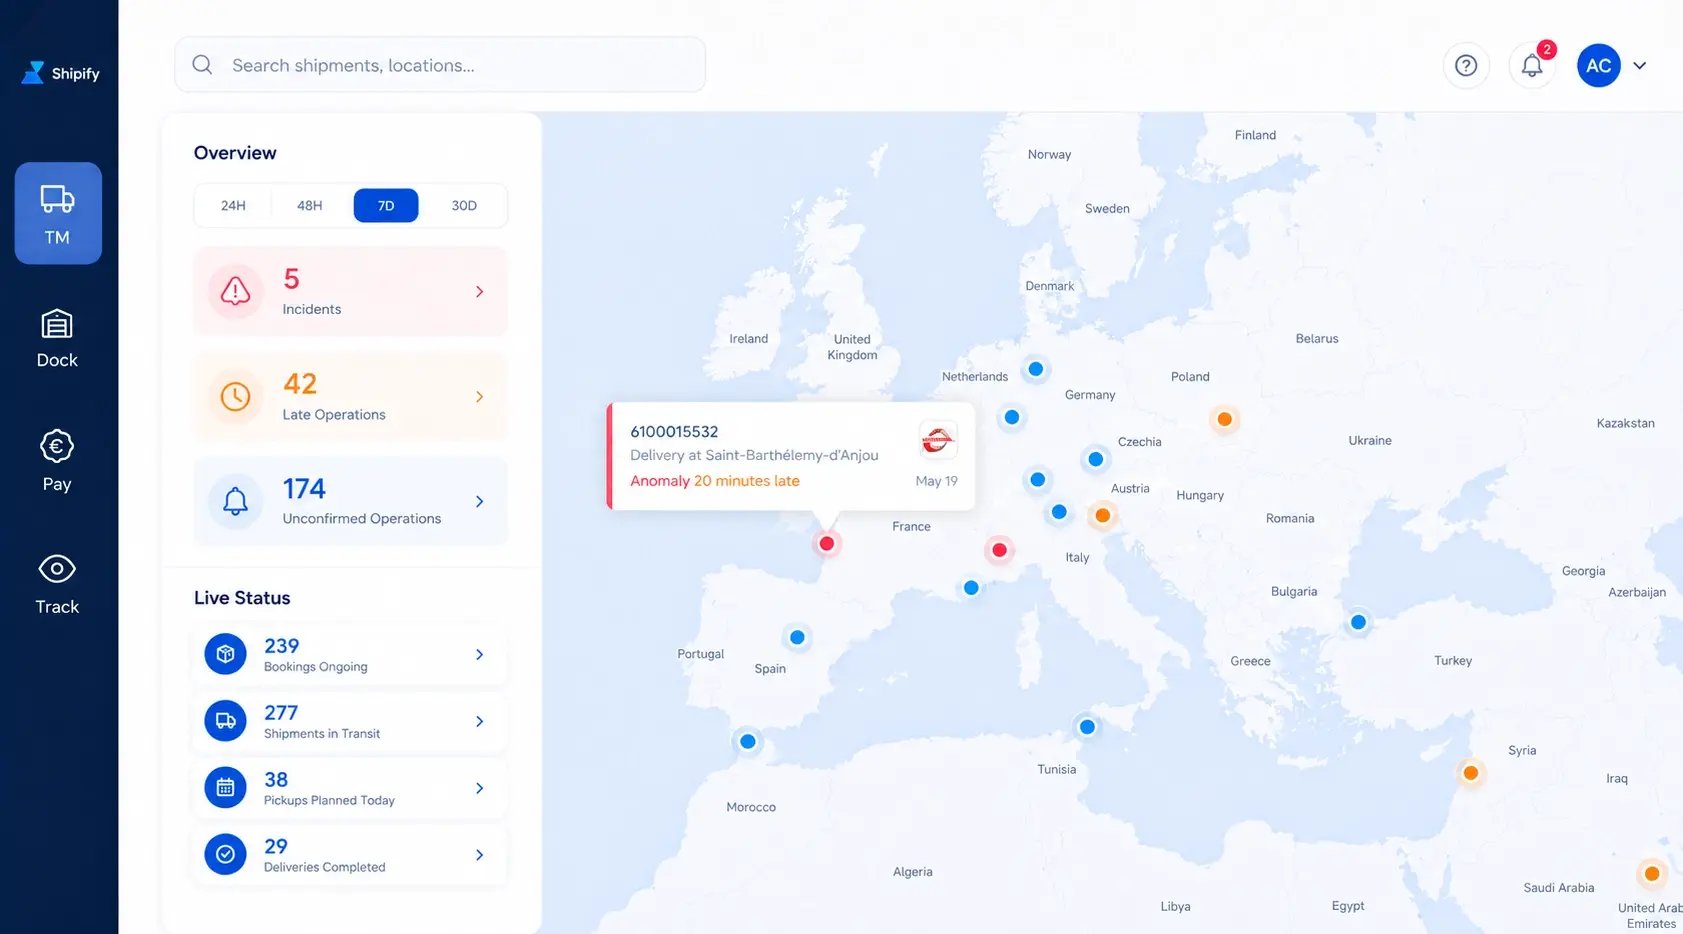1683x934 pixels.
Task: Select the 24H time range
Action: pos(233,205)
